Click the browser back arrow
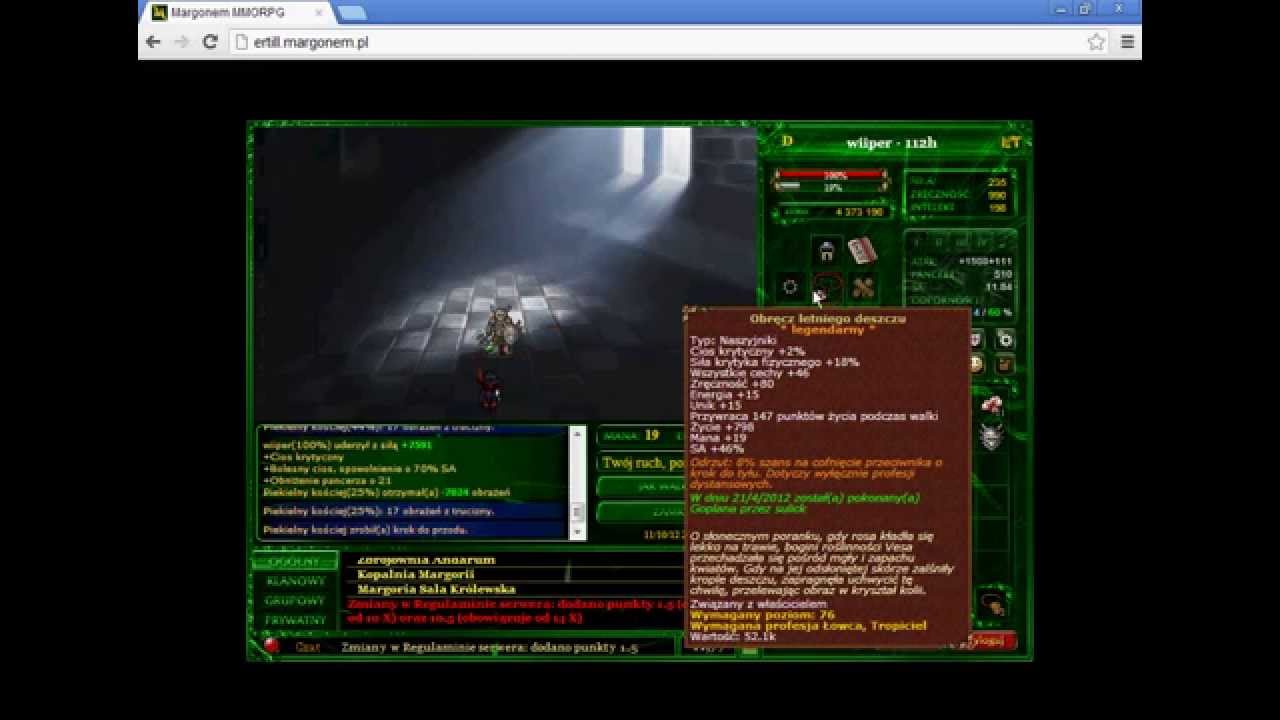The width and height of the screenshot is (1280, 720). 153,42
